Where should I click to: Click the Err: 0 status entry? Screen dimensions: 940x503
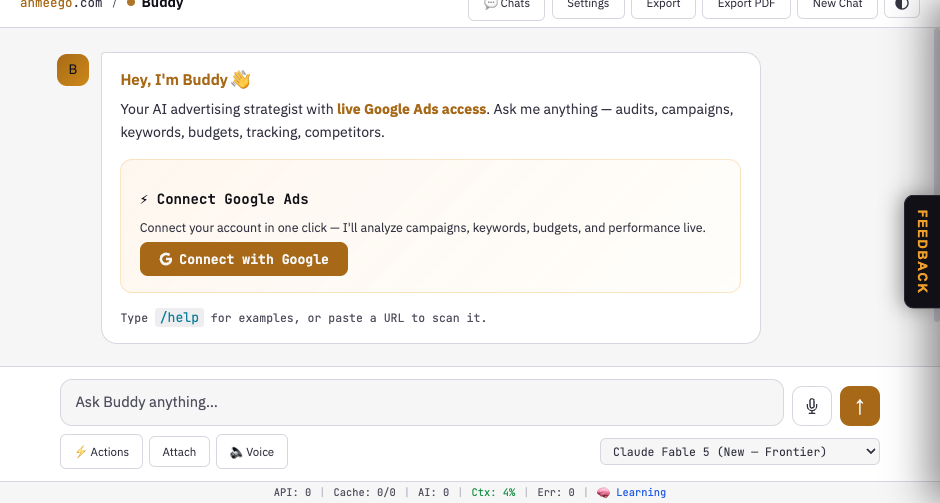(x=556, y=492)
